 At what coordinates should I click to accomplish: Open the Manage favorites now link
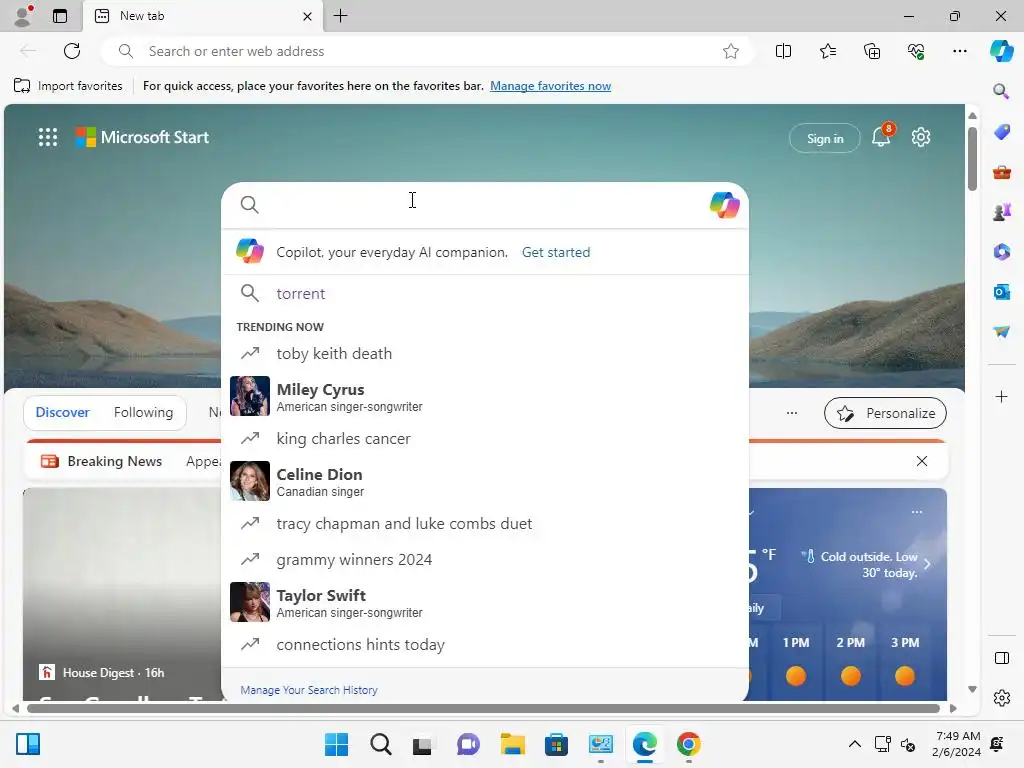coord(550,86)
